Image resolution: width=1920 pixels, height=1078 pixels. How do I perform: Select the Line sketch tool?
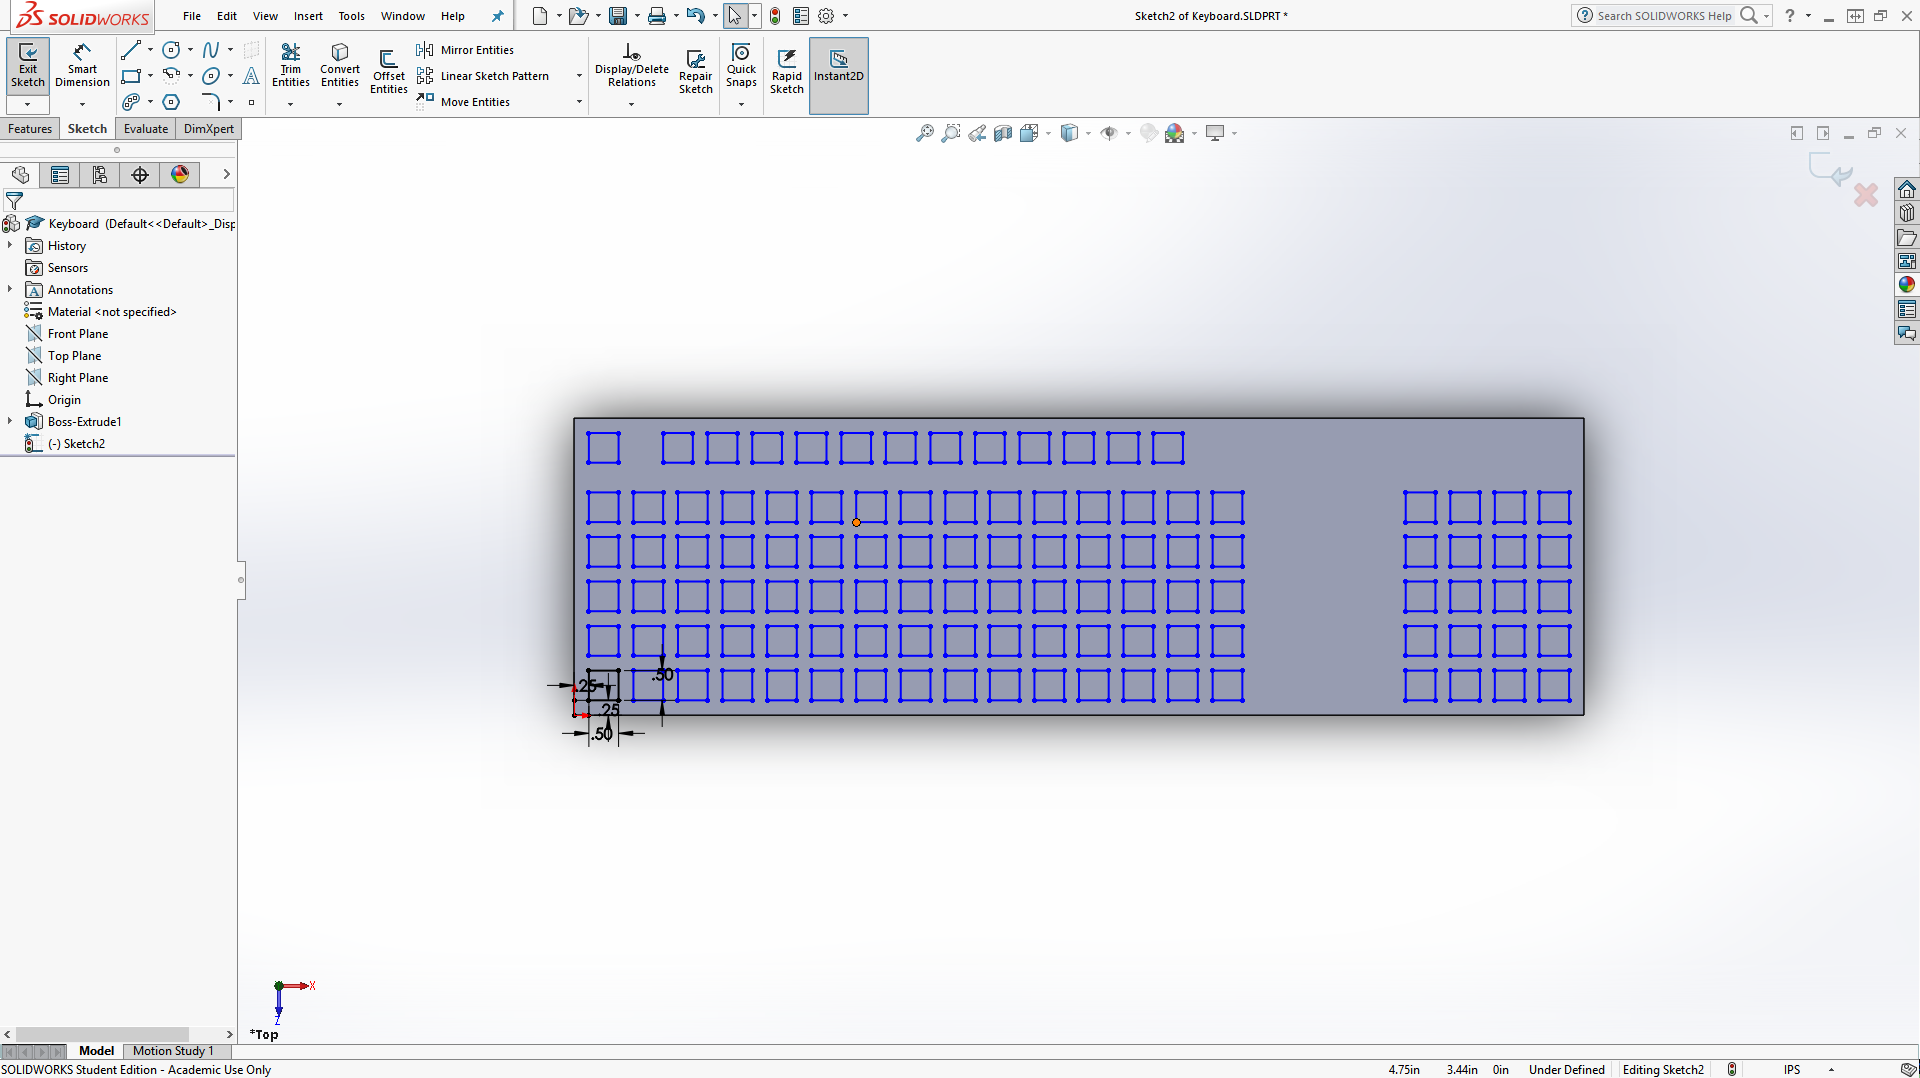pos(130,50)
